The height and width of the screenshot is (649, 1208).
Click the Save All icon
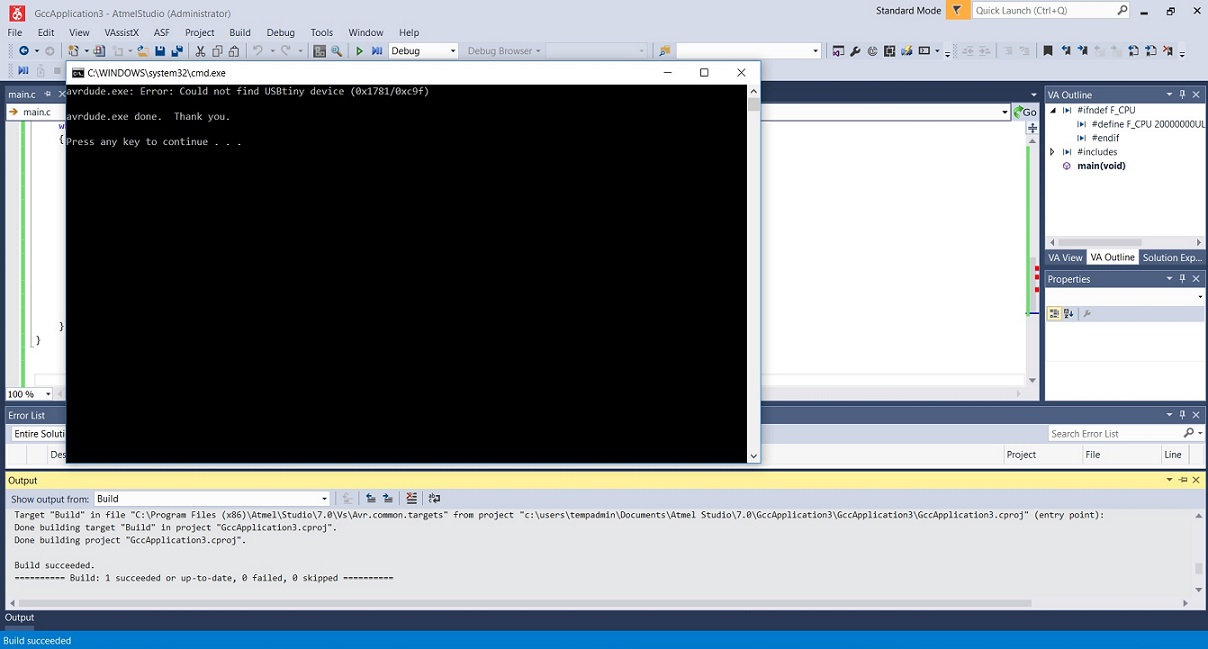click(177, 51)
